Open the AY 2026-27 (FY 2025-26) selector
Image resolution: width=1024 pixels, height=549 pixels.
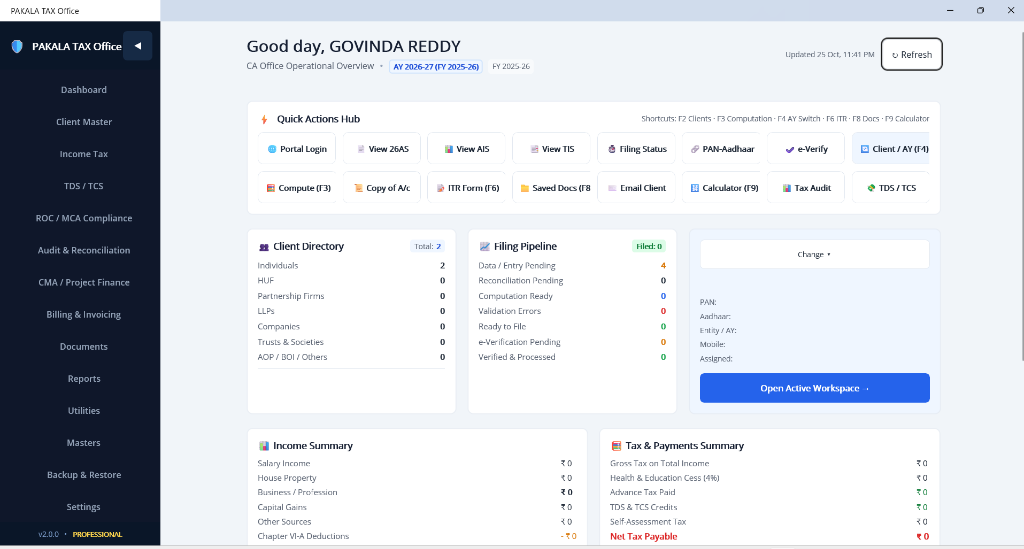coord(436,67)
